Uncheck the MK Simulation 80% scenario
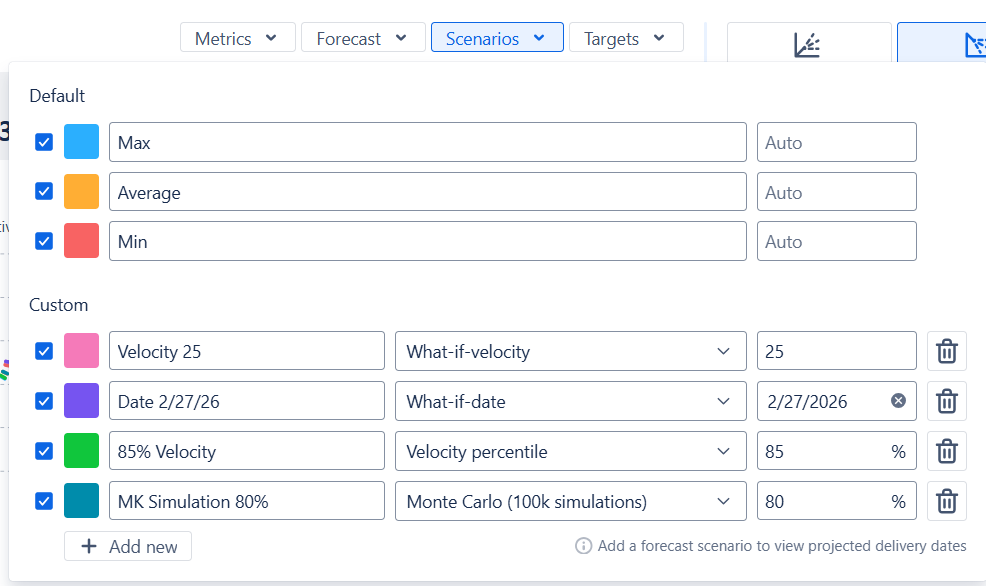The image size is (986, 586). [x=43, y=501]
